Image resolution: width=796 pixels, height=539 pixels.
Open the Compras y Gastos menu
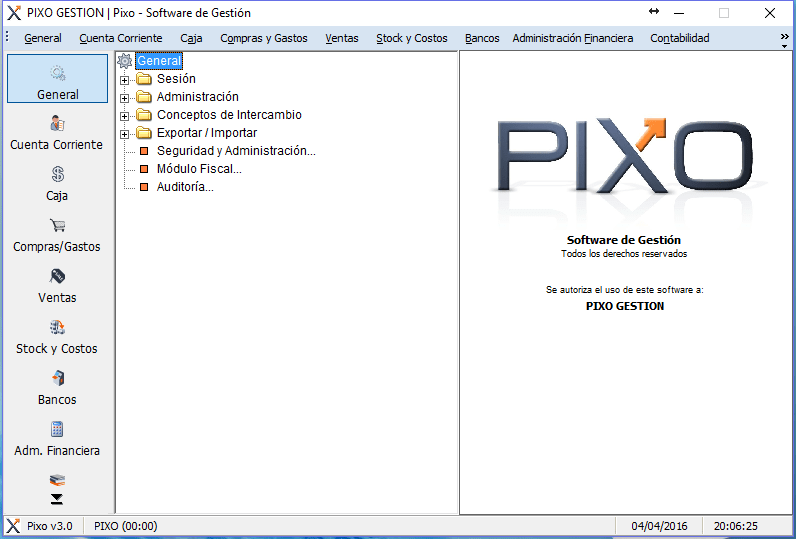pyautogui.click(x=264, y=38)
